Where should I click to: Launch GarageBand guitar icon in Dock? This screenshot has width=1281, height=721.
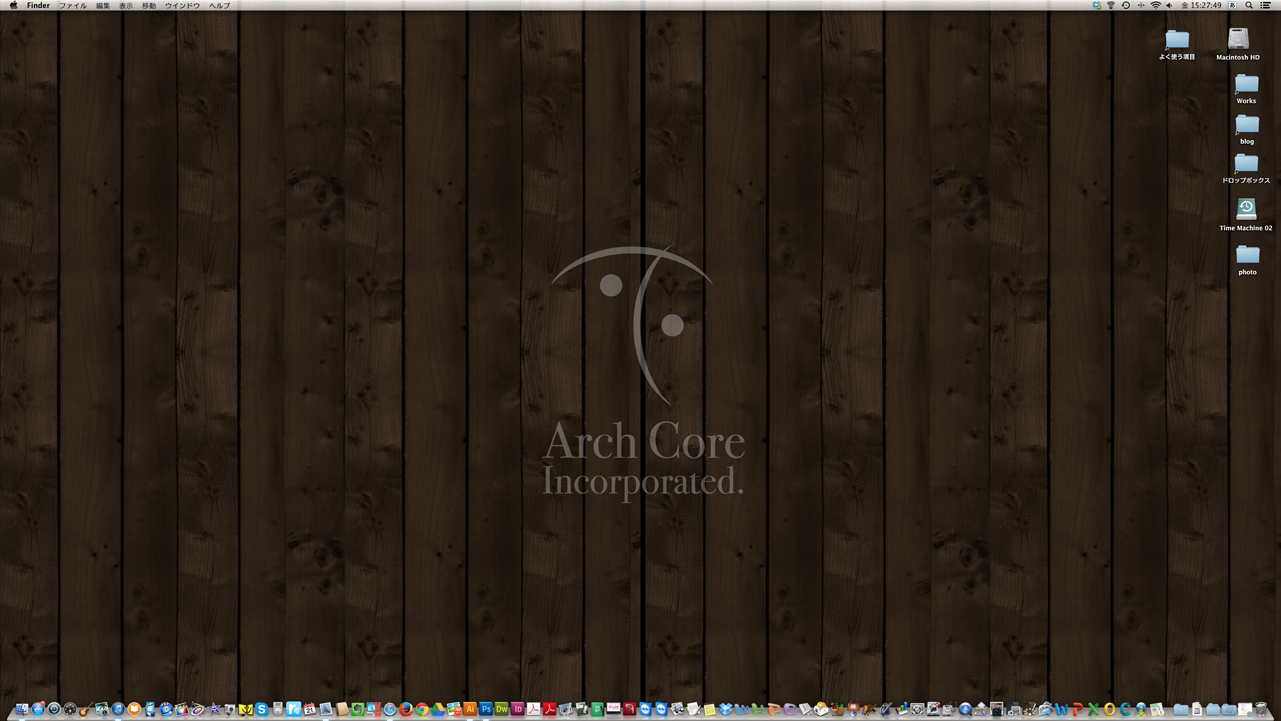(86, 709)
